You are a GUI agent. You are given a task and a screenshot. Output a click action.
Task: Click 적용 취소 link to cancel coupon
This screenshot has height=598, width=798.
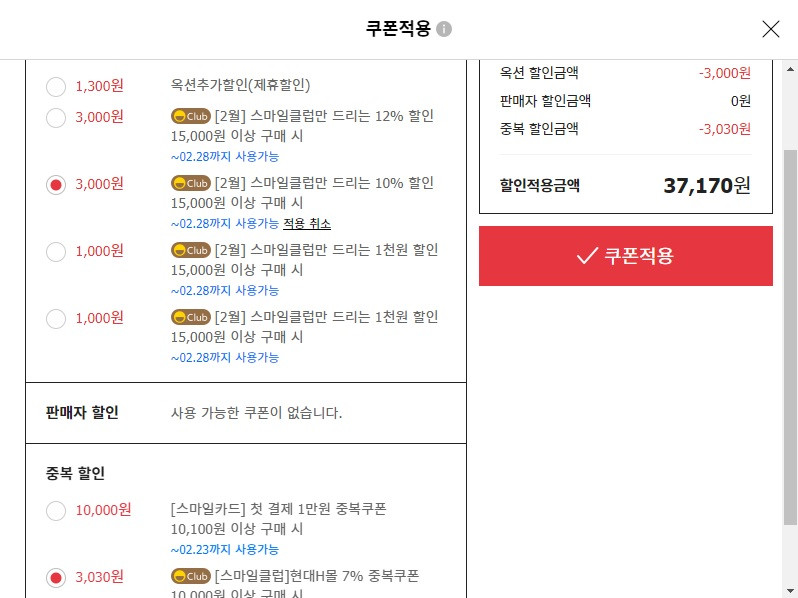click(x=307, y=223)
